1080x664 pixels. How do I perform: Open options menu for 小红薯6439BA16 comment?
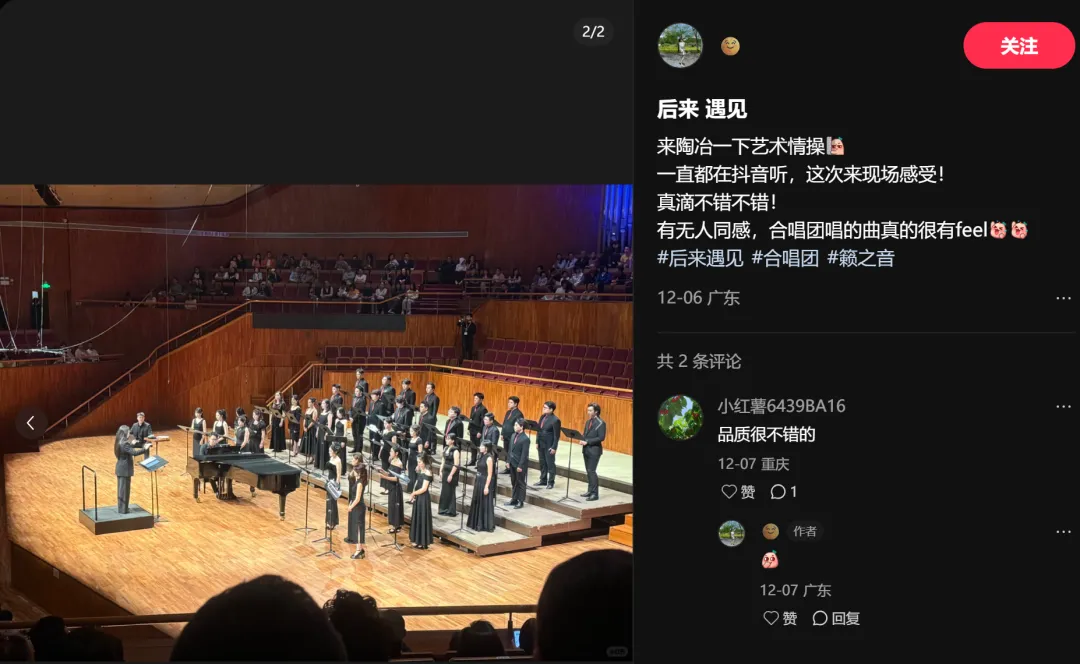click(x=1063, y=406)
